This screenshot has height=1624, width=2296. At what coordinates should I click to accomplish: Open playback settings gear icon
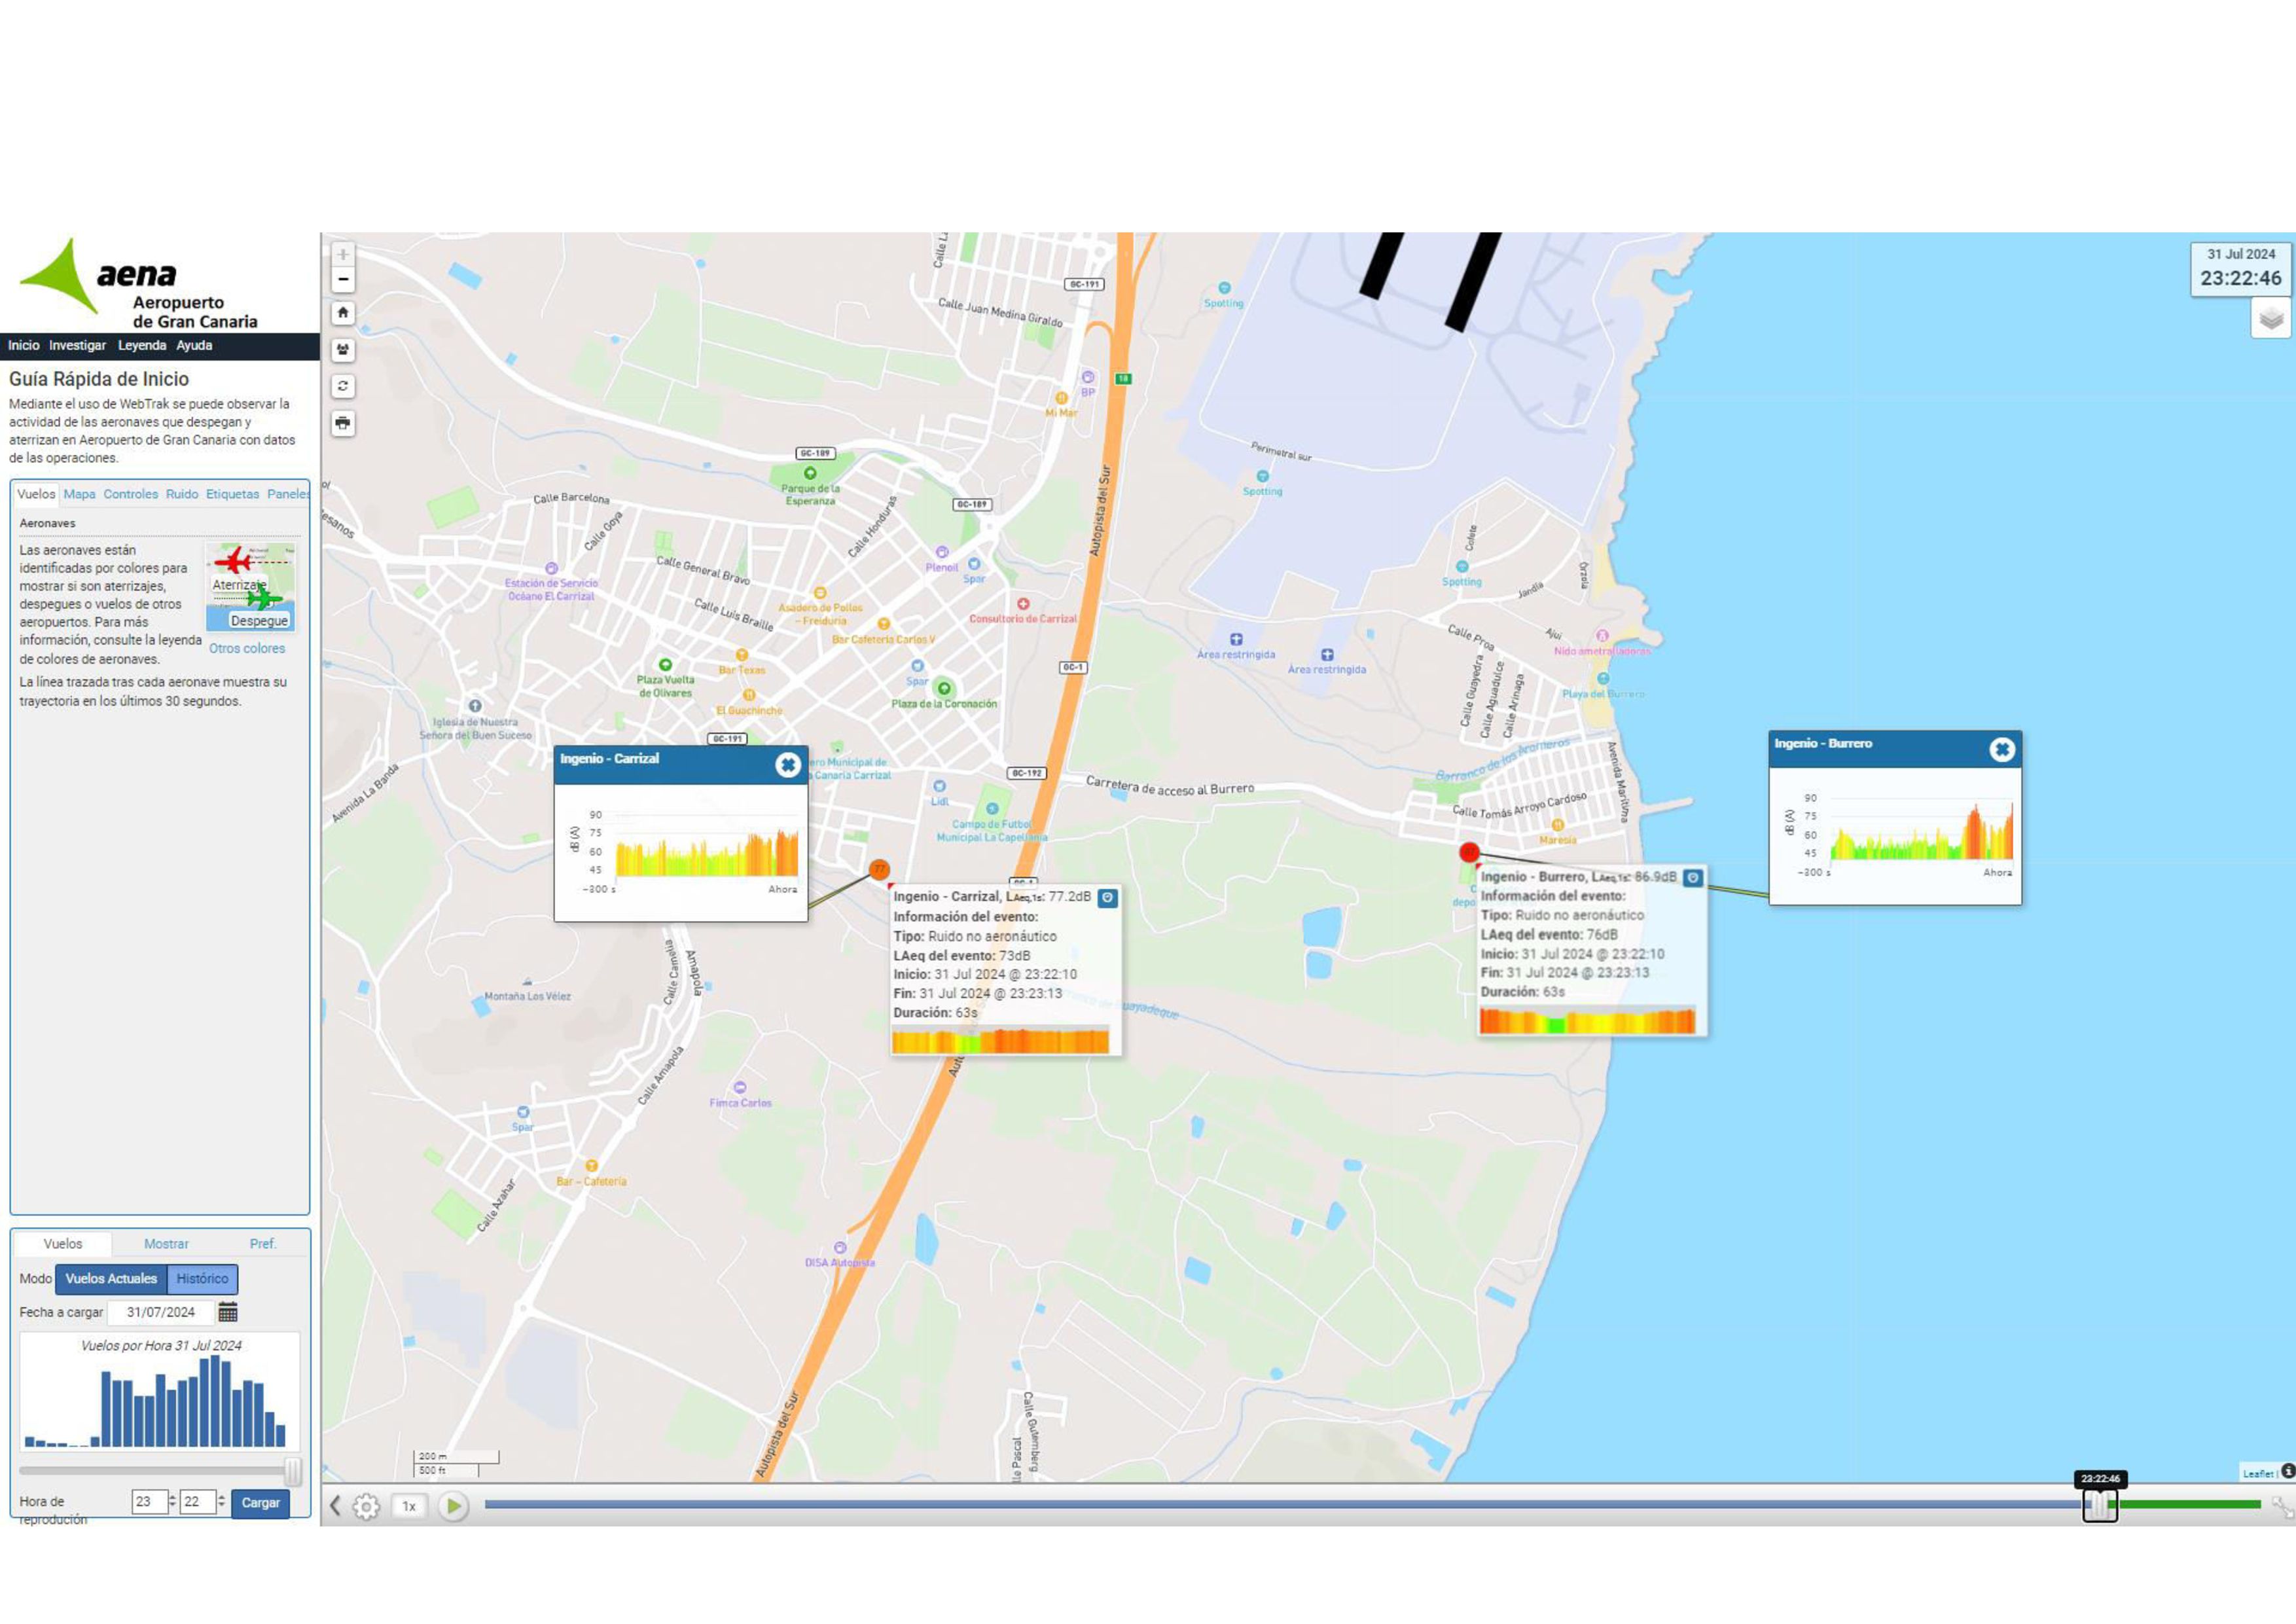[366, 1506]
